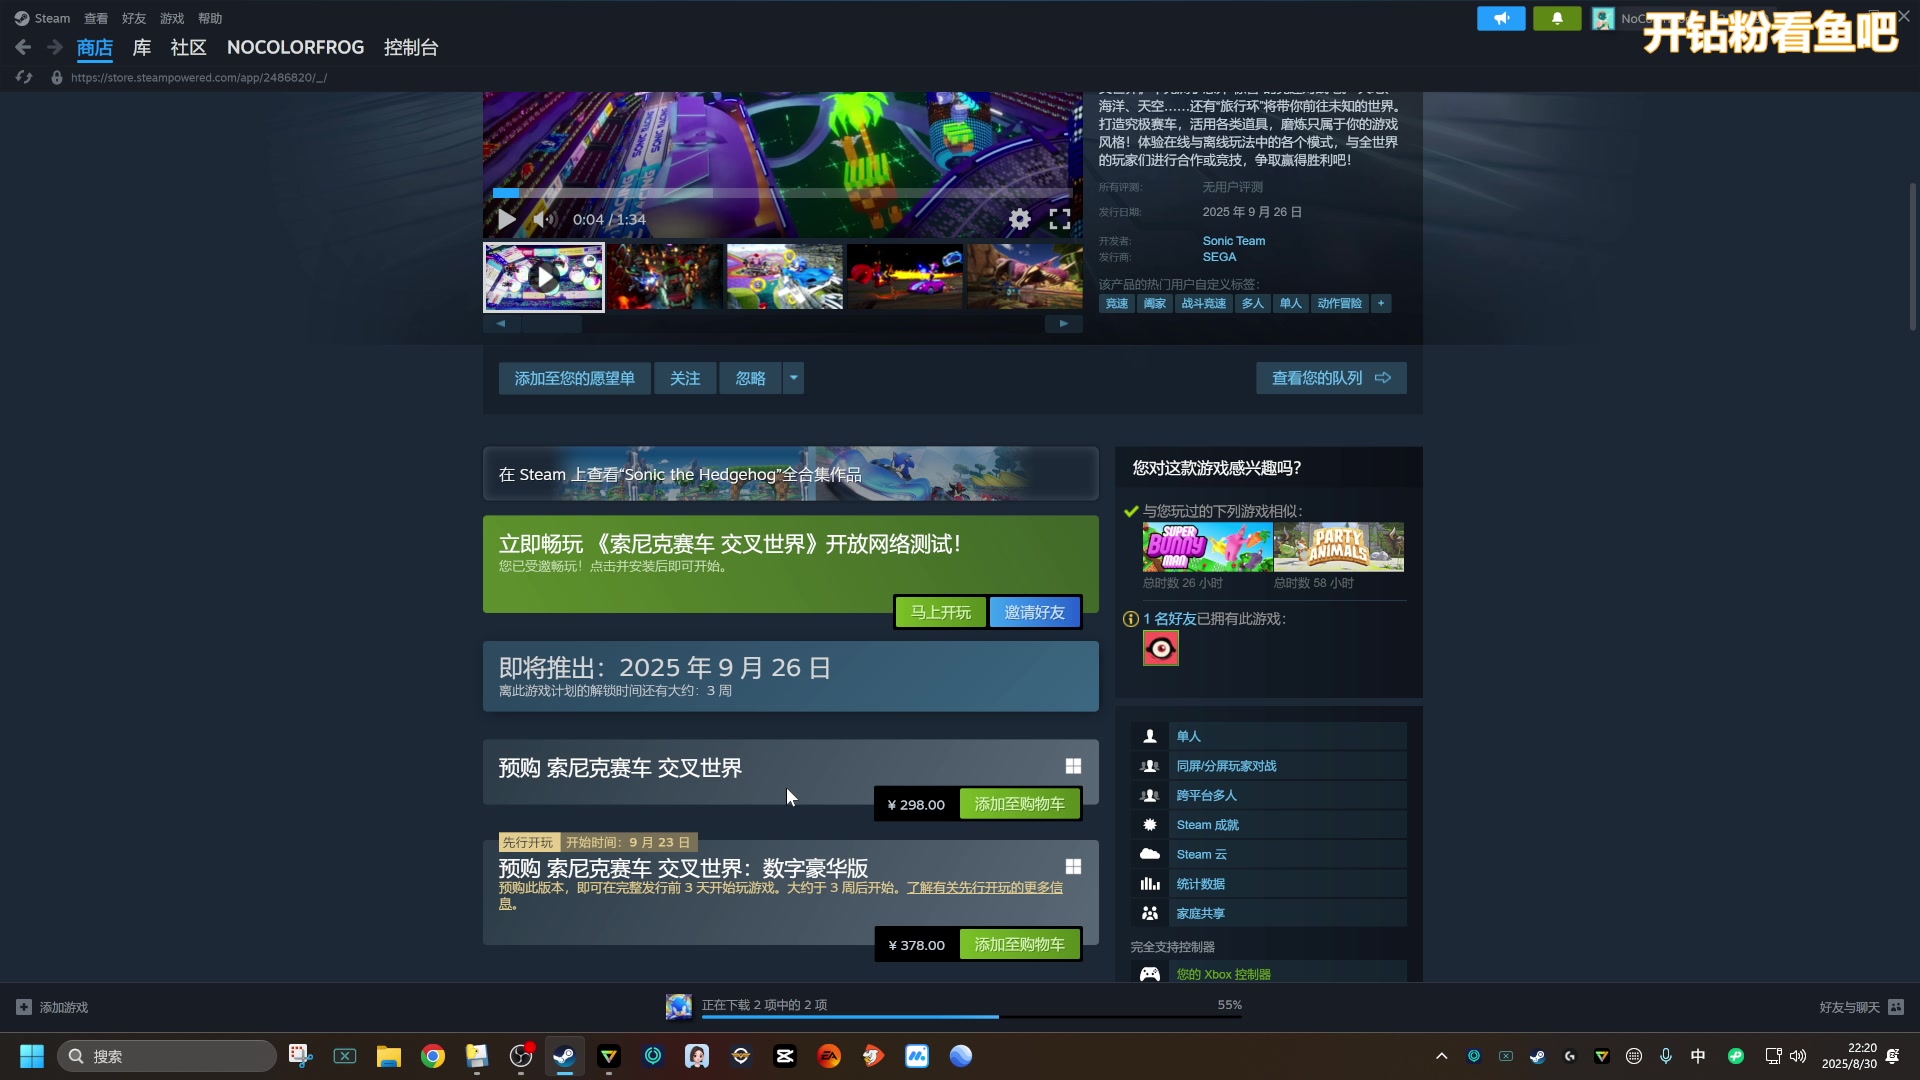The height and width of the screenshot is (1080, 1920).
Task: Click the page vertical scrollbar
Action: click(1912, 257)
